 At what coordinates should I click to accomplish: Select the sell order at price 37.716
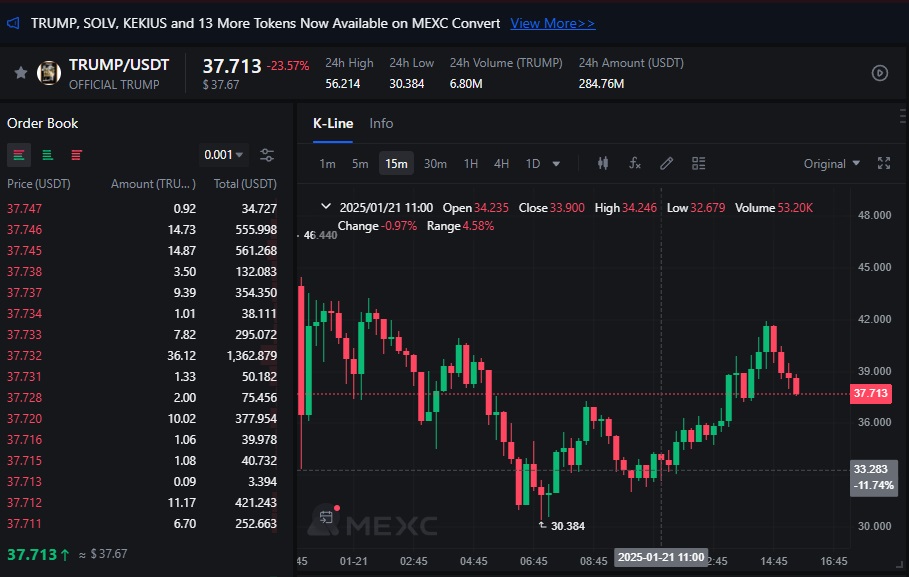[x=141, y=440]
